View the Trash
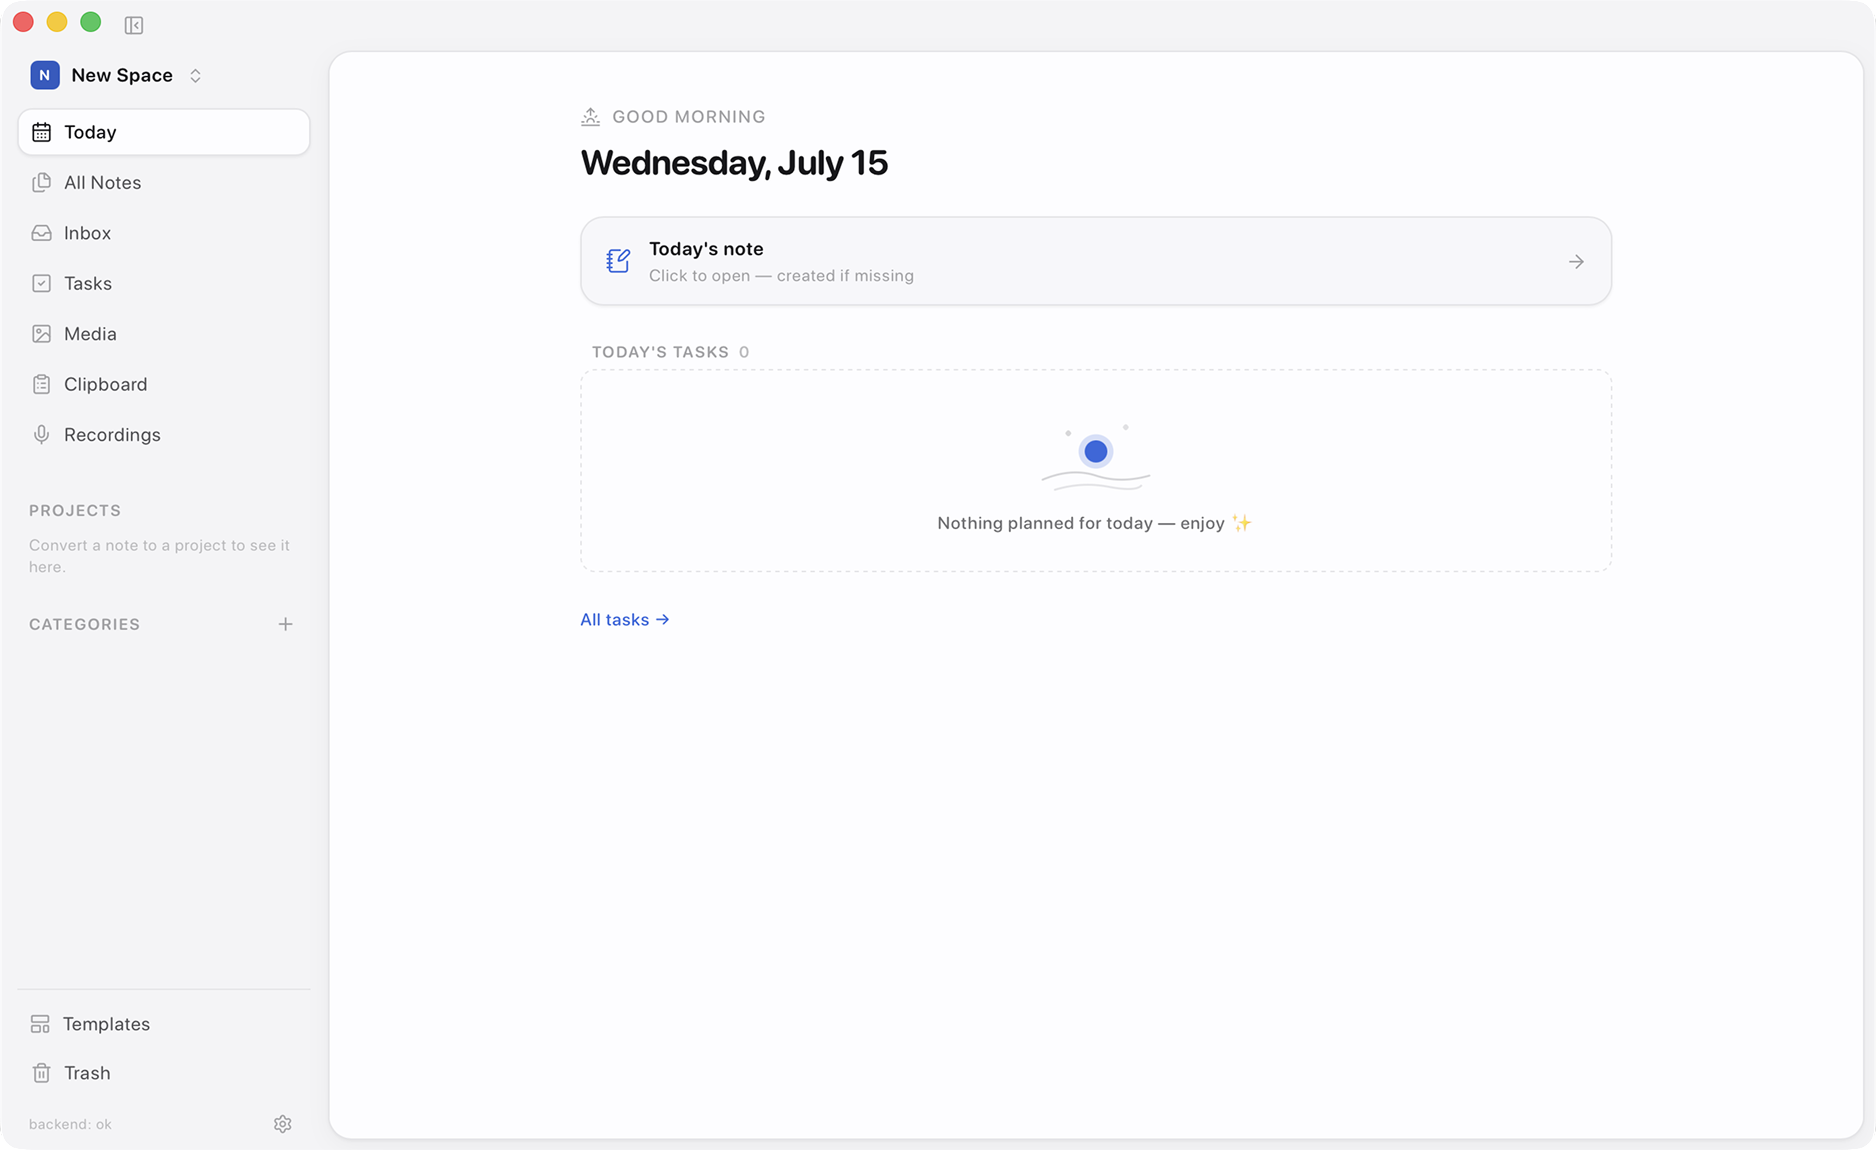Viewport: 1876px width, 1150px height. pos(164,1073)
